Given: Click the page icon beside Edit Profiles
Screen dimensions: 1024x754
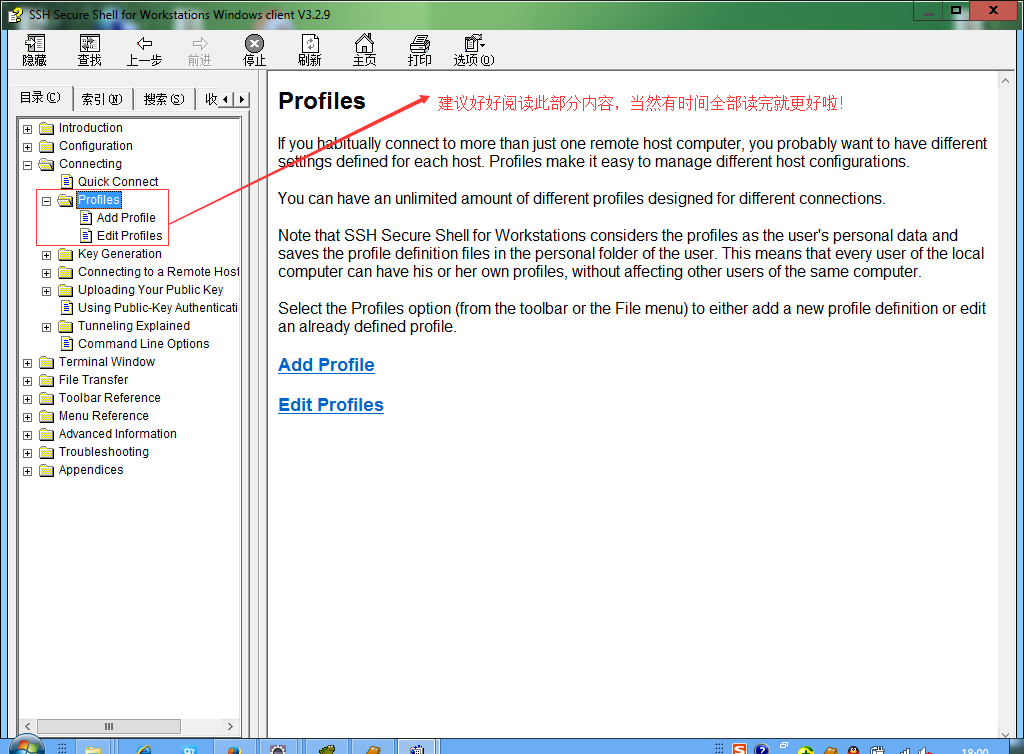Looking at the screenshot, I should point(86,236).
